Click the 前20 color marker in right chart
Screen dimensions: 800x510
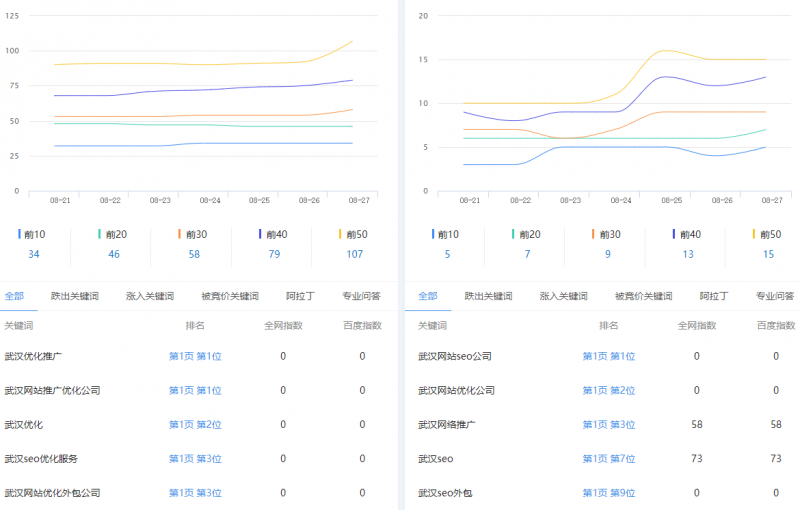tap(513, 234)
